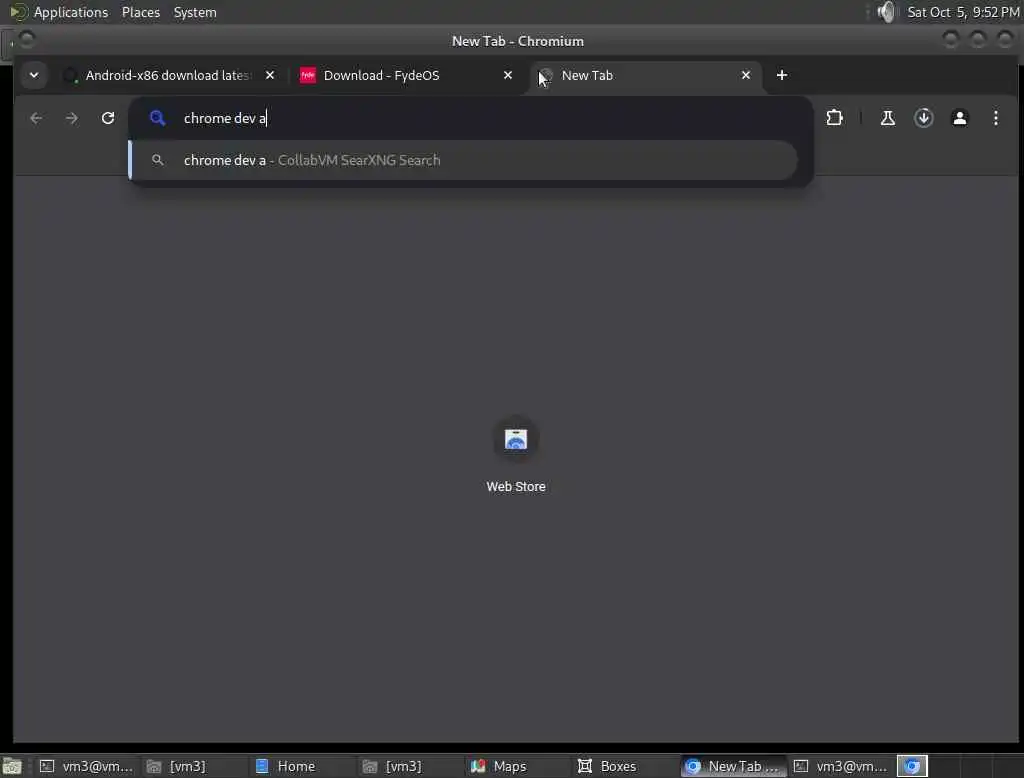Open the tab search dropdown arrow

34,75
